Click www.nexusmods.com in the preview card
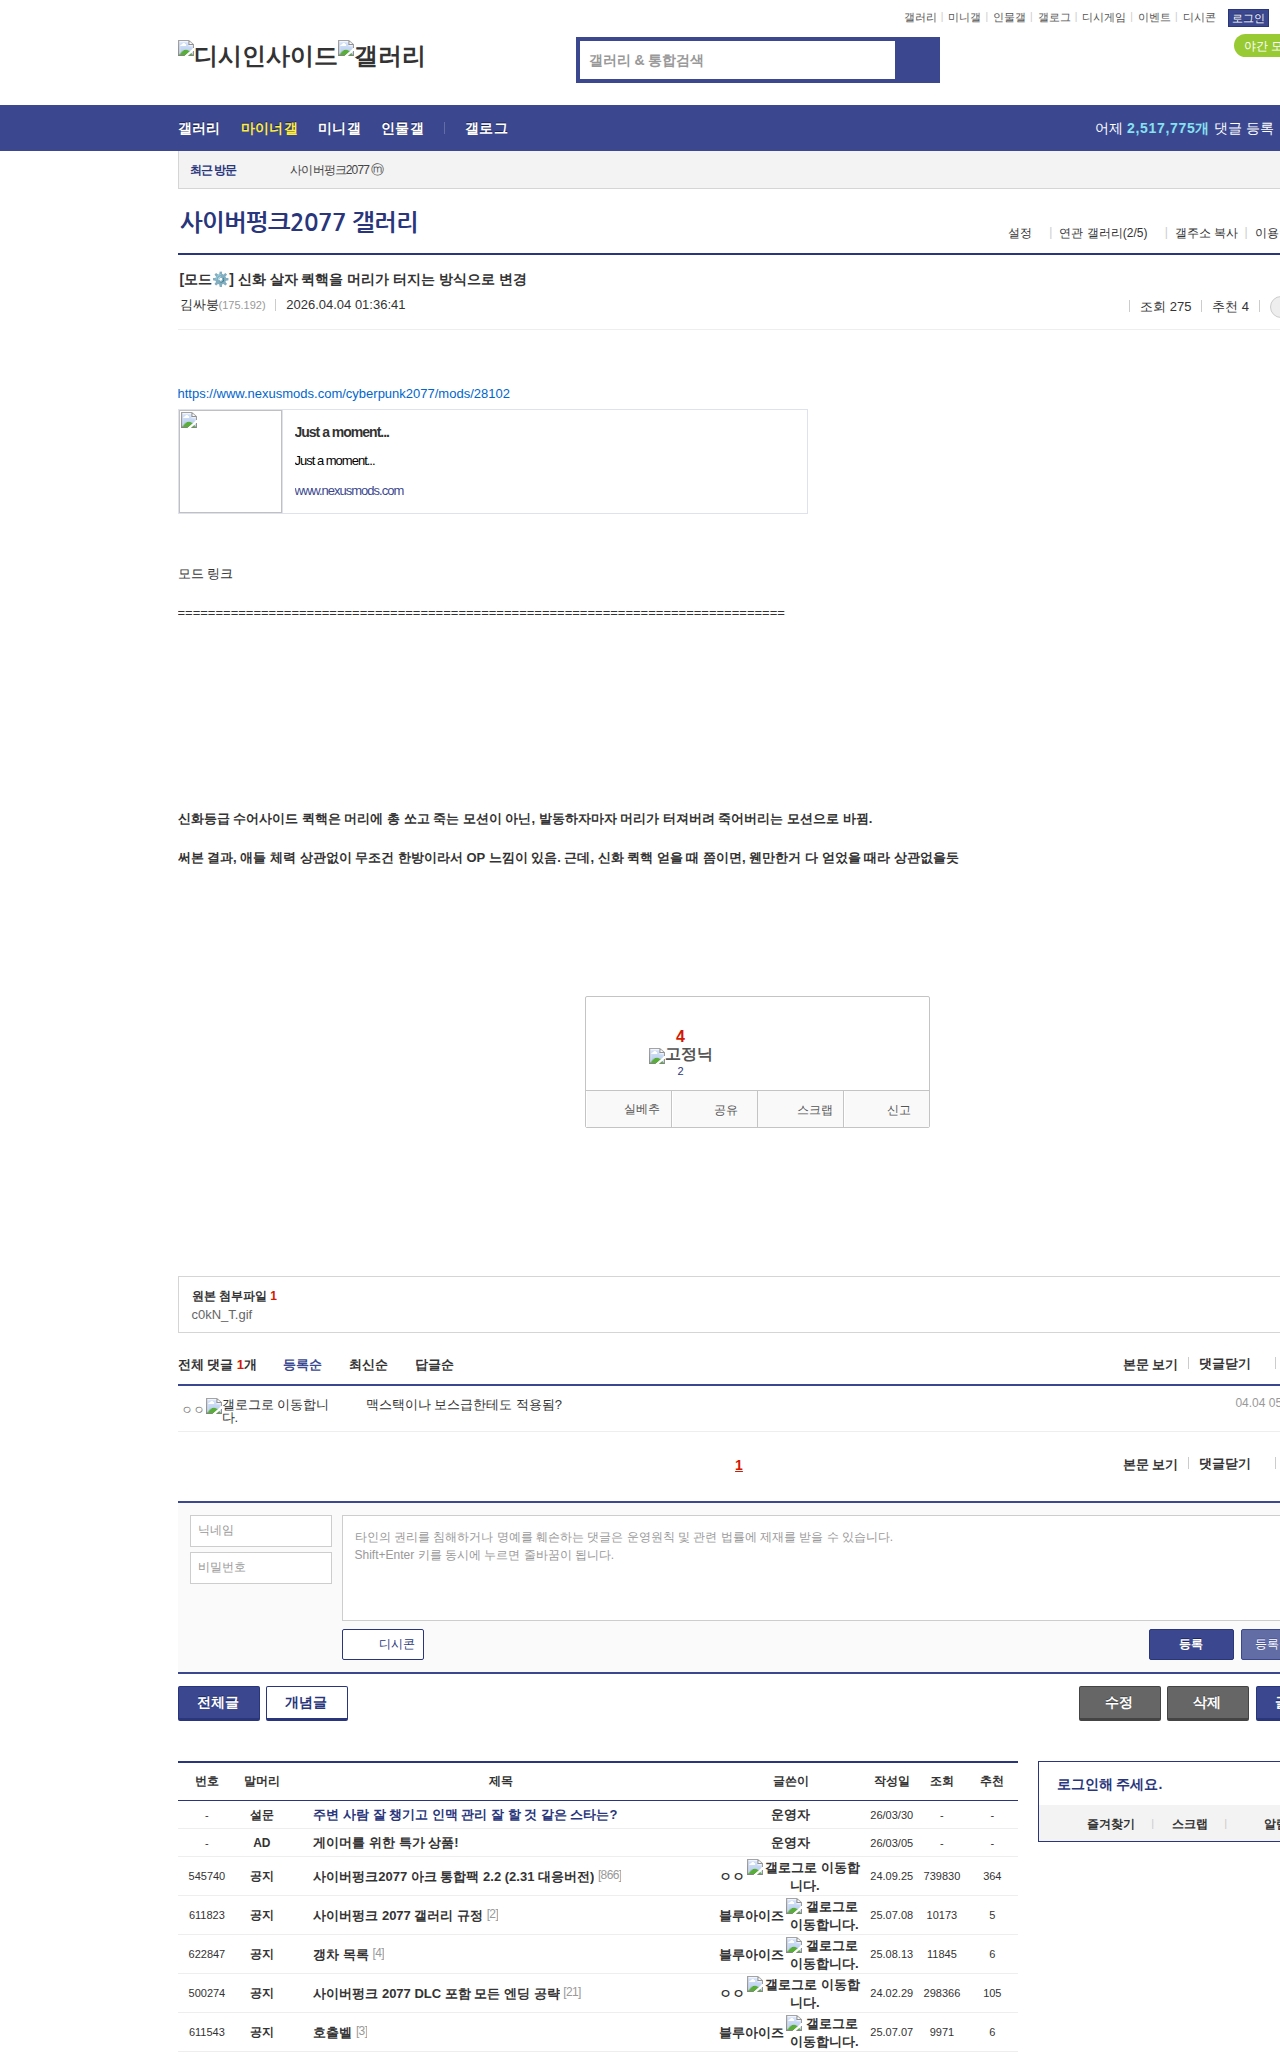The height and width of the screenshot is (2053, 1280). 349,490
